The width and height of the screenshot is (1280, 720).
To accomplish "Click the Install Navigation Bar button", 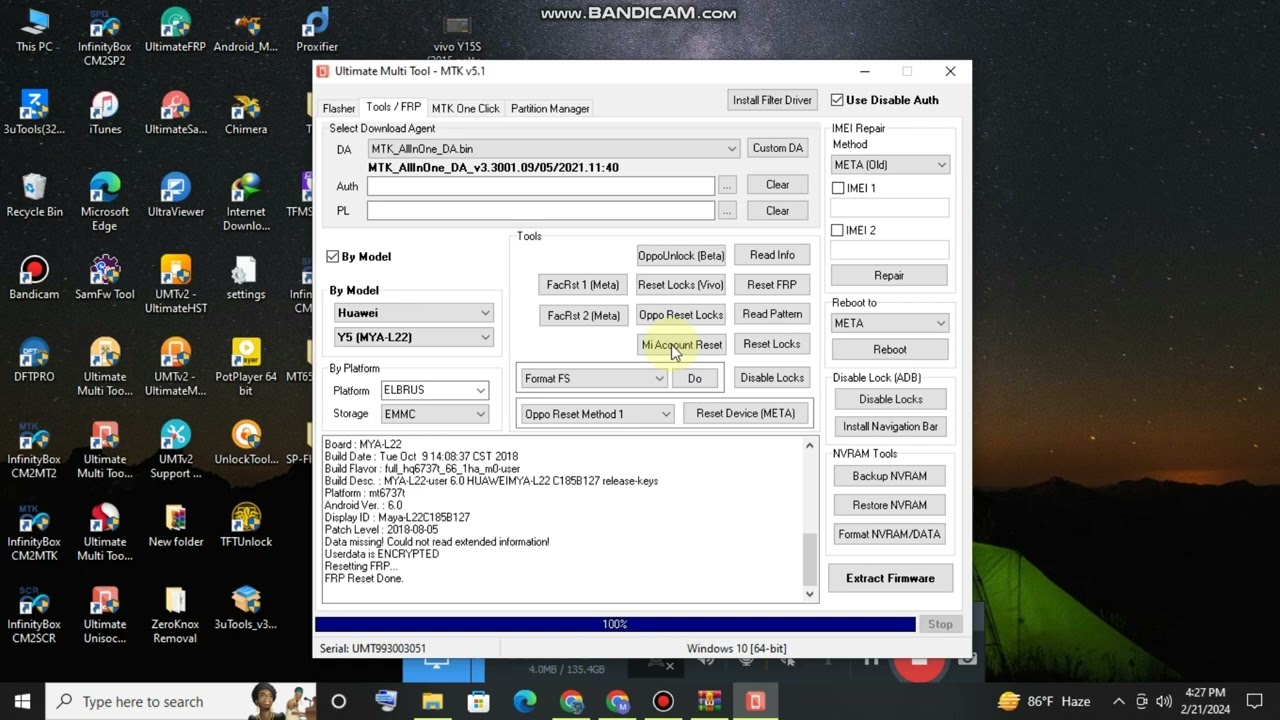I will 890,427.
